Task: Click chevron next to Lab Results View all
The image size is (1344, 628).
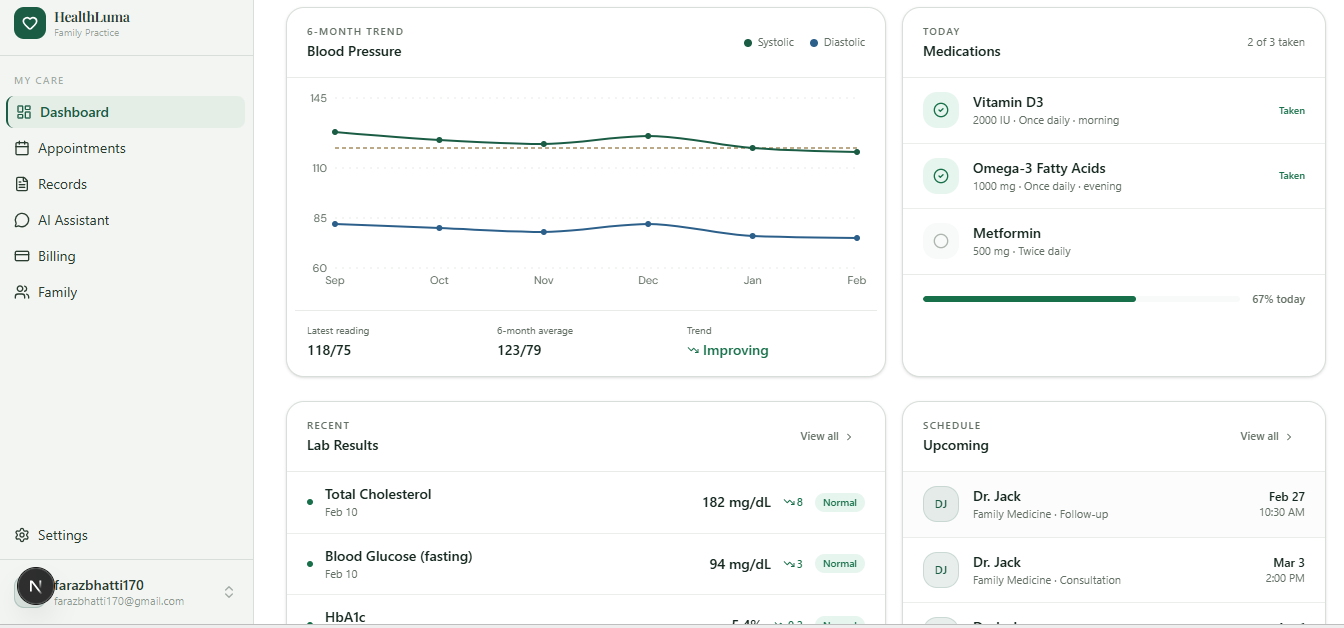Action: 850,437
